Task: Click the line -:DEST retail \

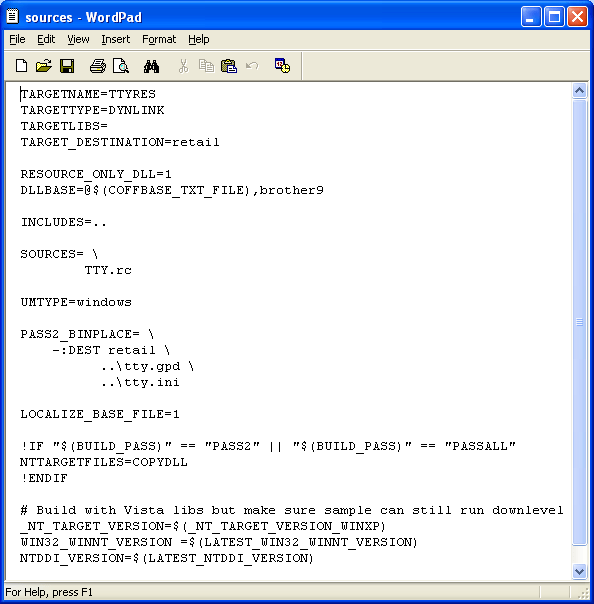Action: tap(111, 350)
